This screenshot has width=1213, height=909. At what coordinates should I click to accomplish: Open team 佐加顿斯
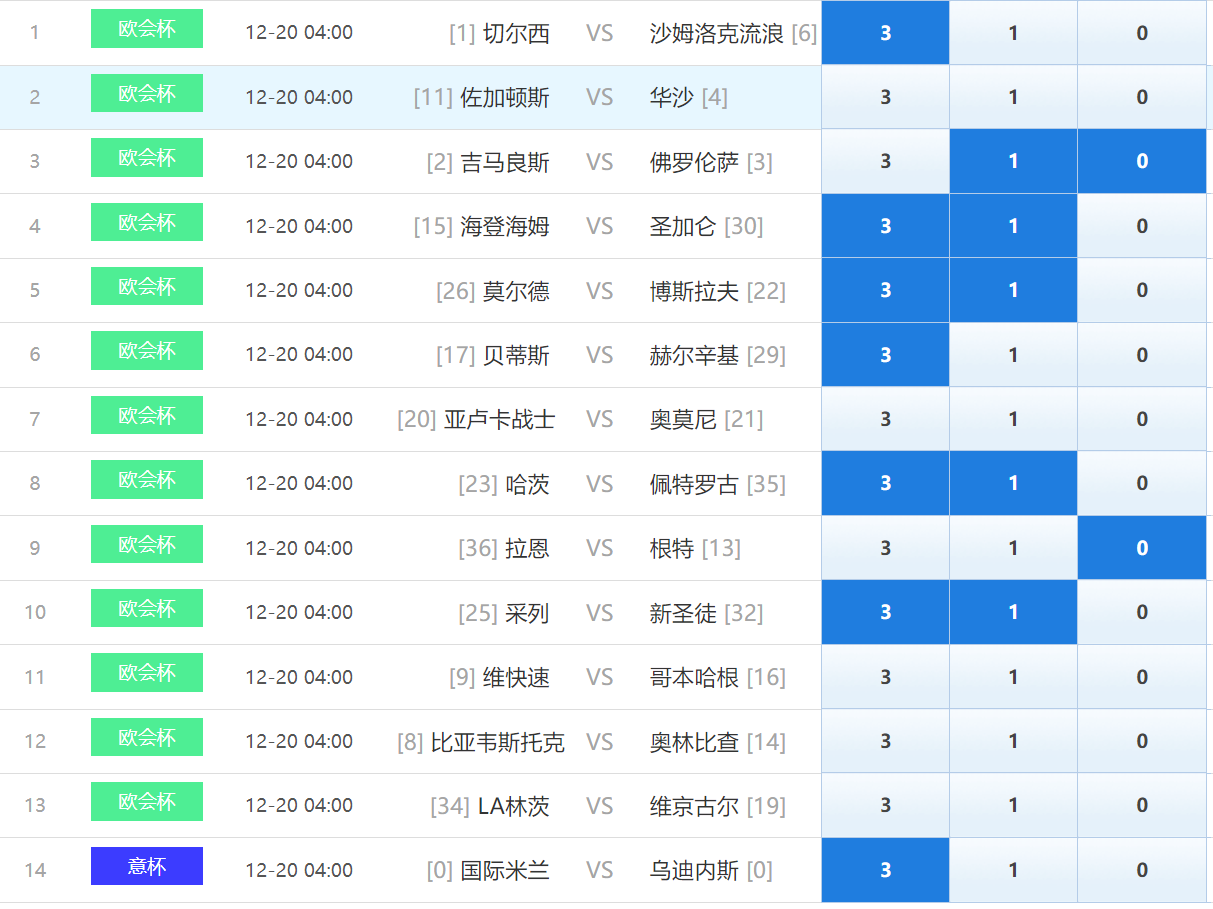click(x=505, y=97)
